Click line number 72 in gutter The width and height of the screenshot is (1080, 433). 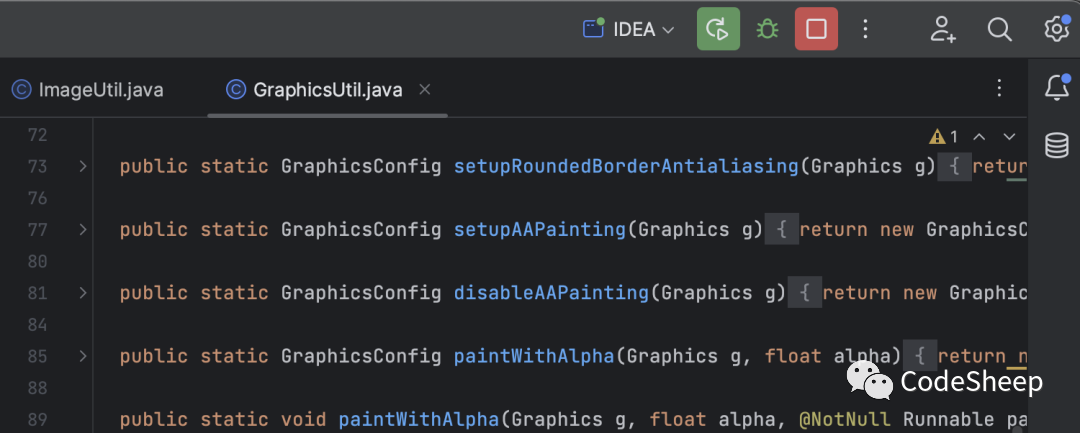click(x=37, y=135)
